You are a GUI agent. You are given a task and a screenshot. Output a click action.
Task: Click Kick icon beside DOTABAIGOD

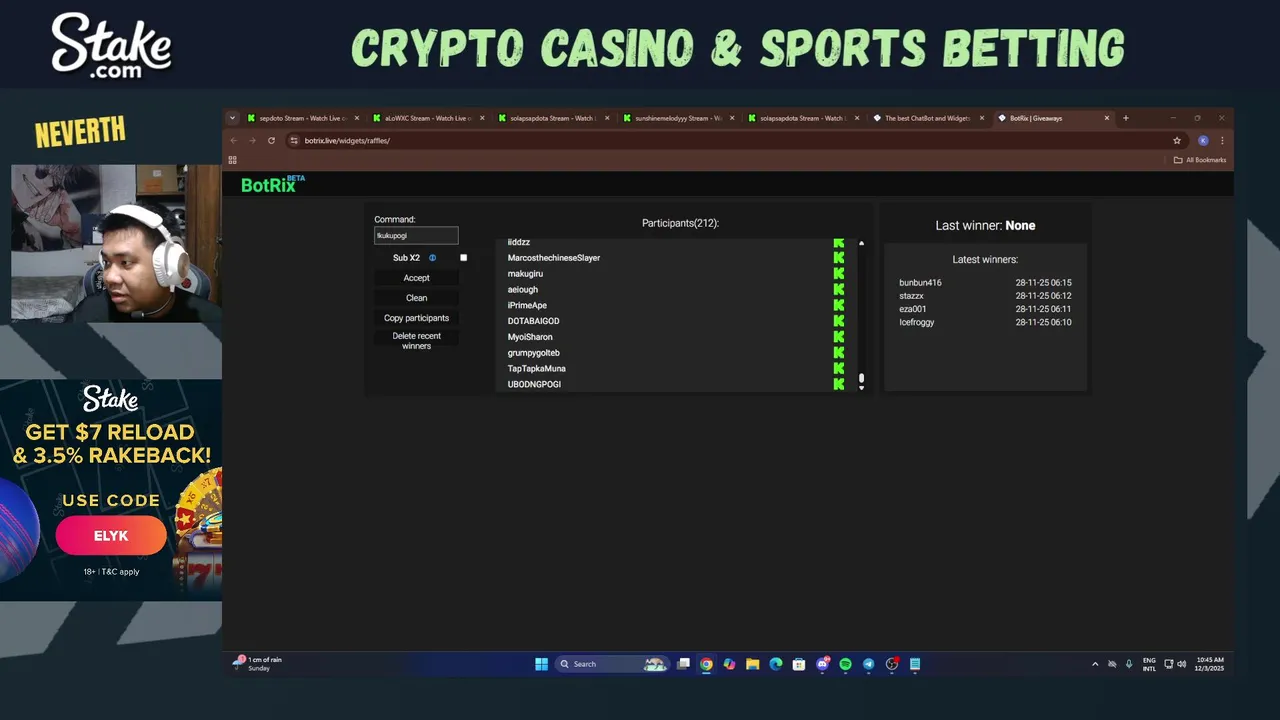click(838, 321)
